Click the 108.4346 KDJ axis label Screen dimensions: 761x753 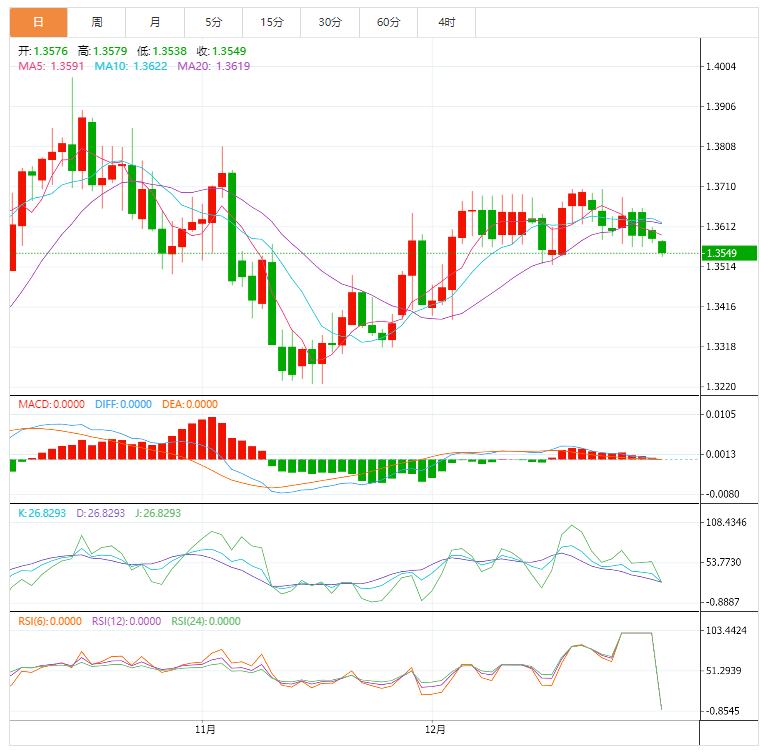[x=726, y=523]
